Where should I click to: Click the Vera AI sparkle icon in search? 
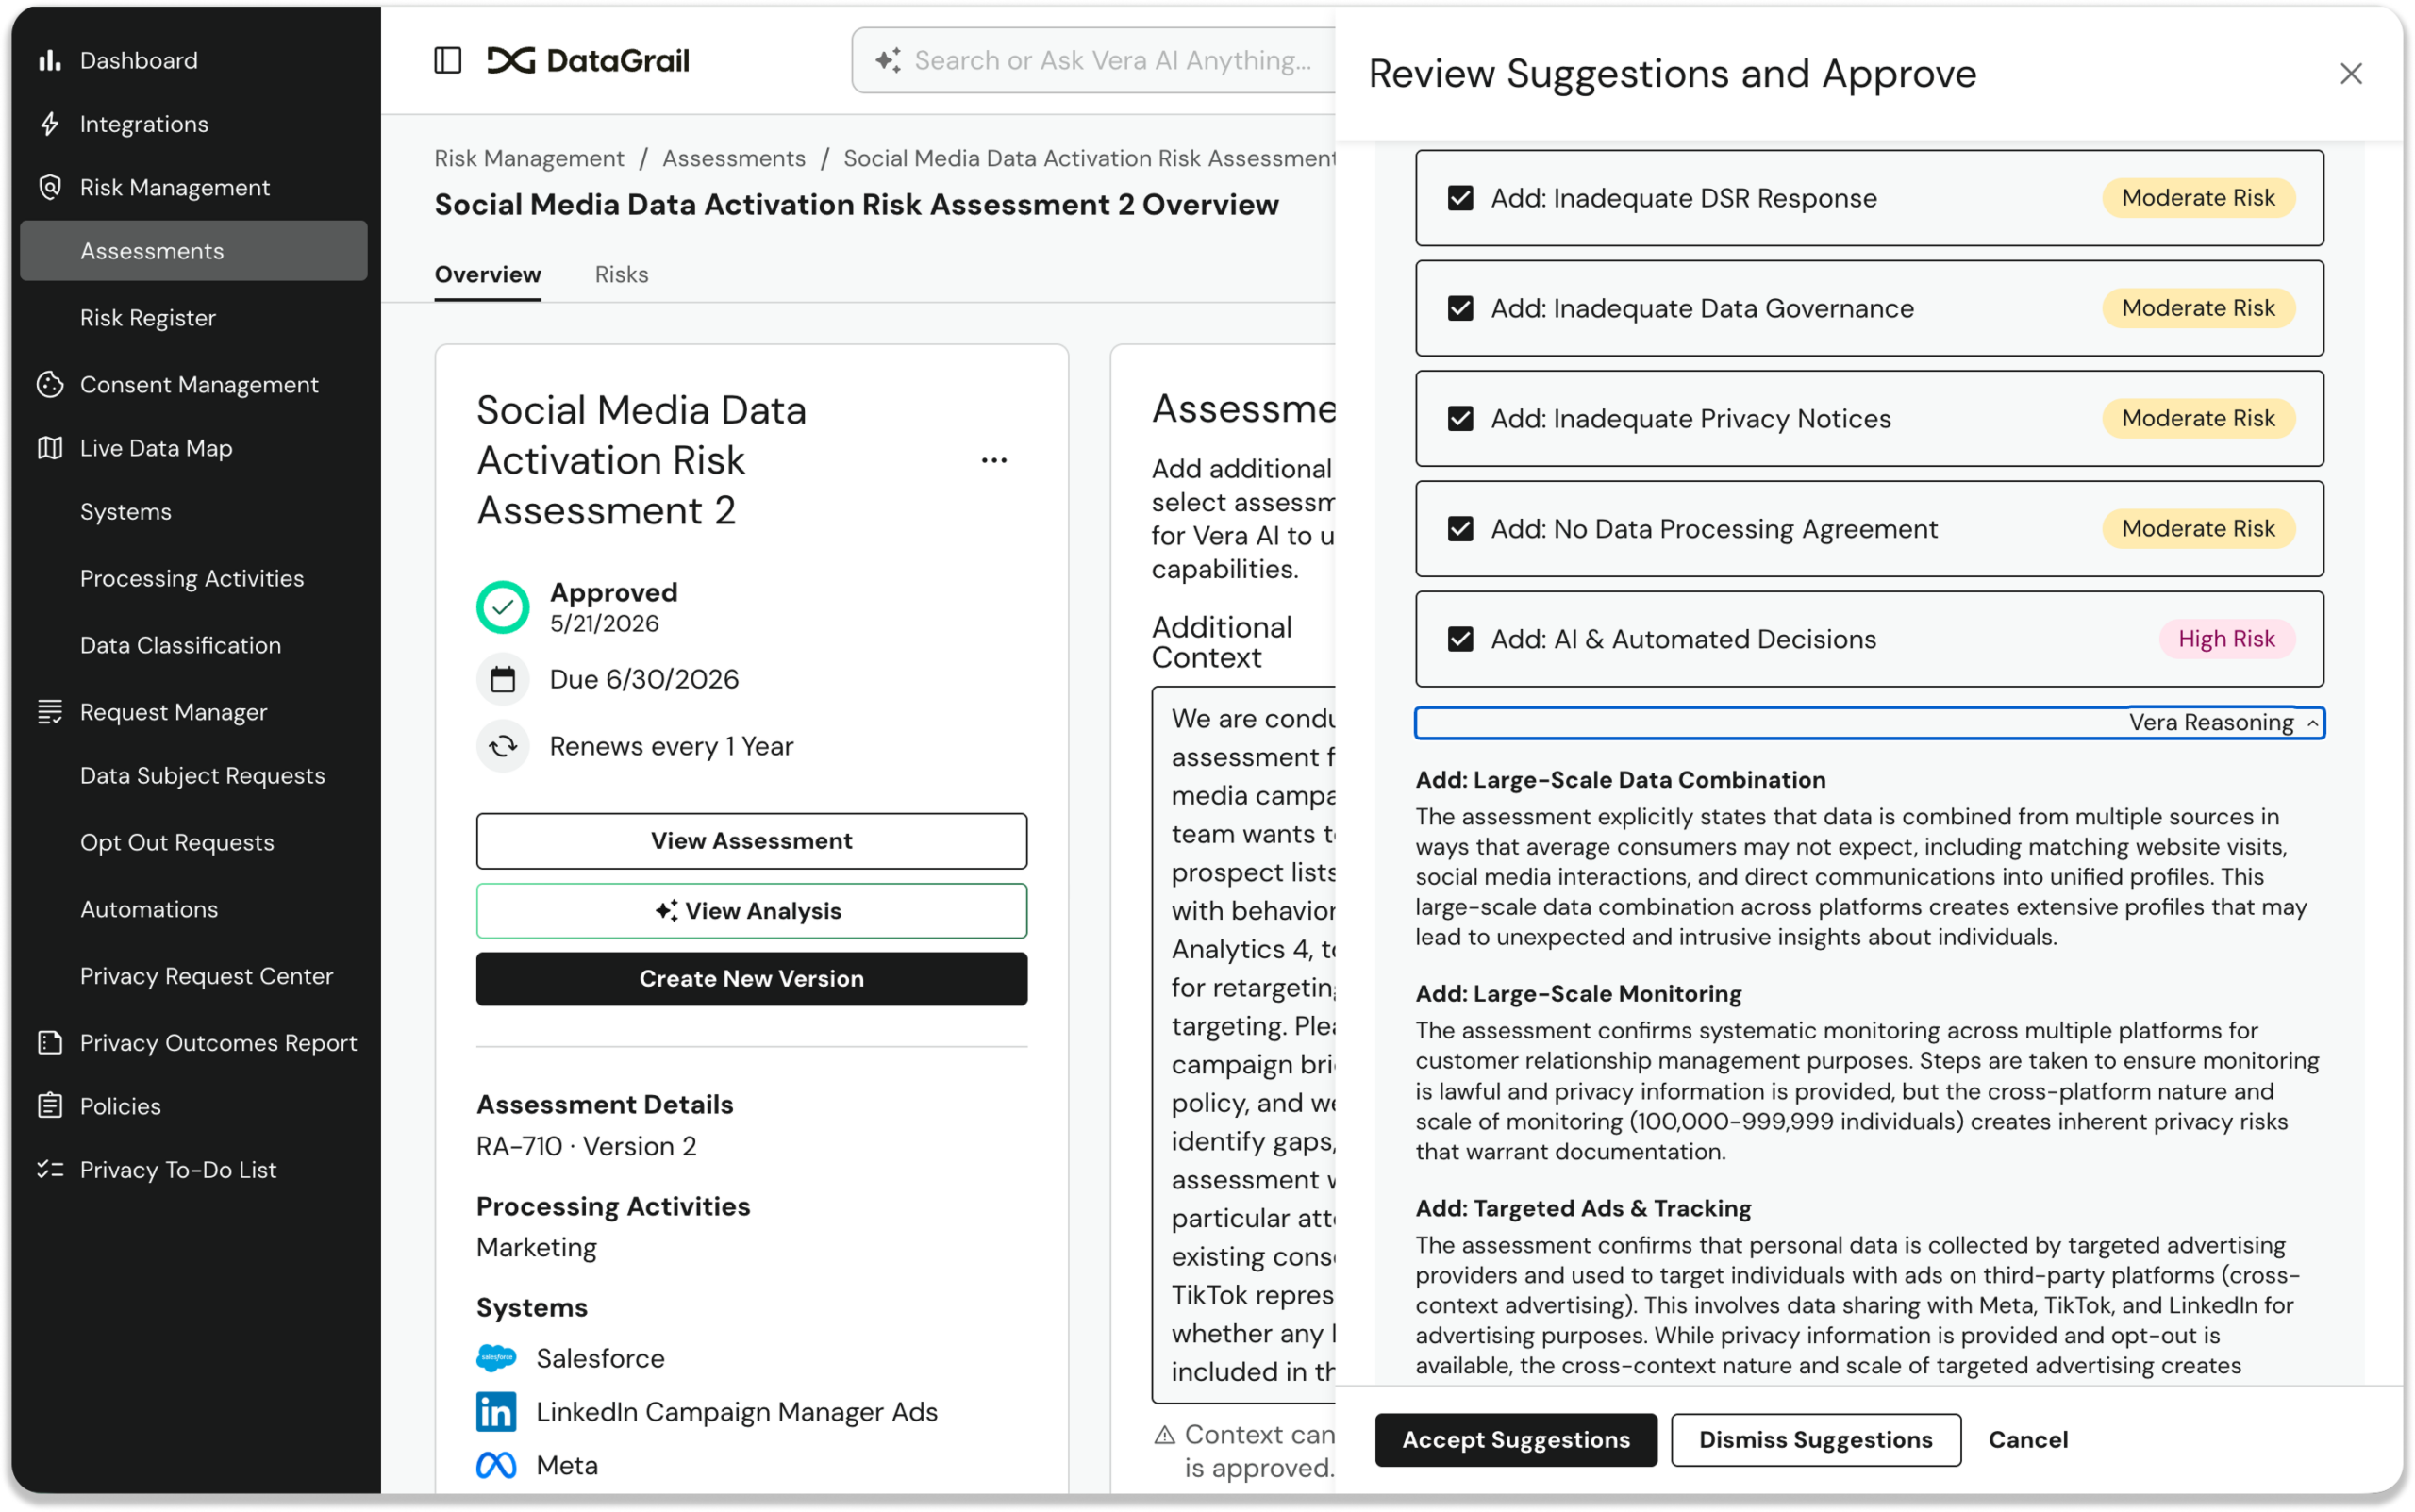click(888, 60)
